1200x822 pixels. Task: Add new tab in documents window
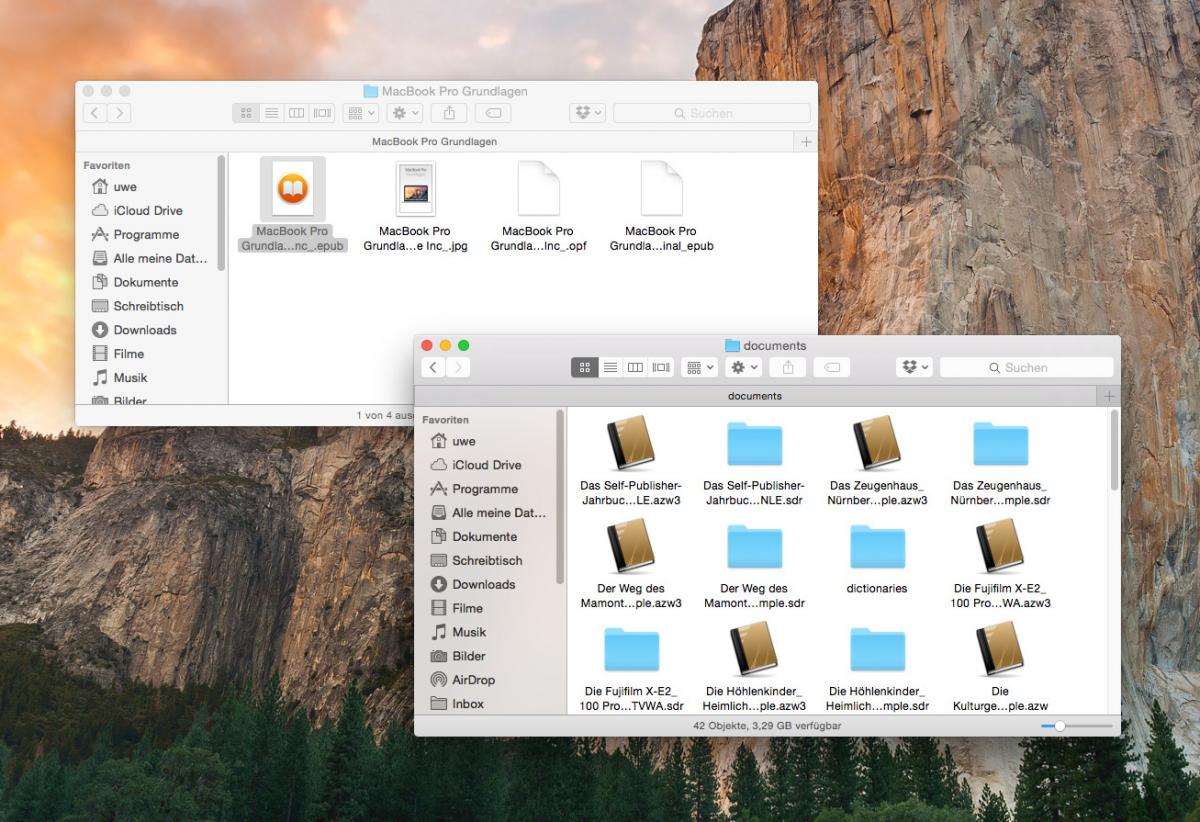click(1109, 396)
